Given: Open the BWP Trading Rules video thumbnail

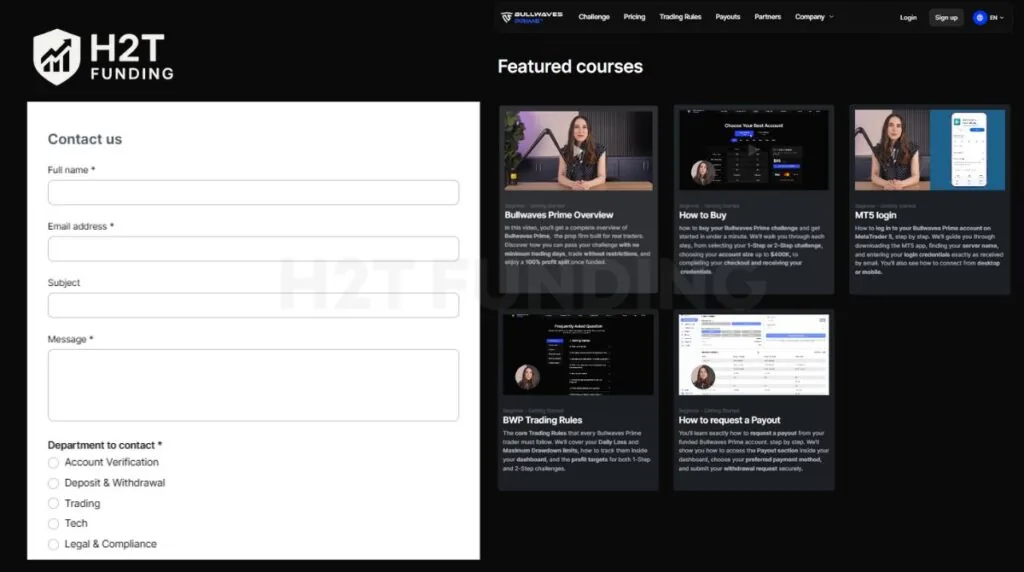Looking at the screenshot, I should click(x=578, y=355).
